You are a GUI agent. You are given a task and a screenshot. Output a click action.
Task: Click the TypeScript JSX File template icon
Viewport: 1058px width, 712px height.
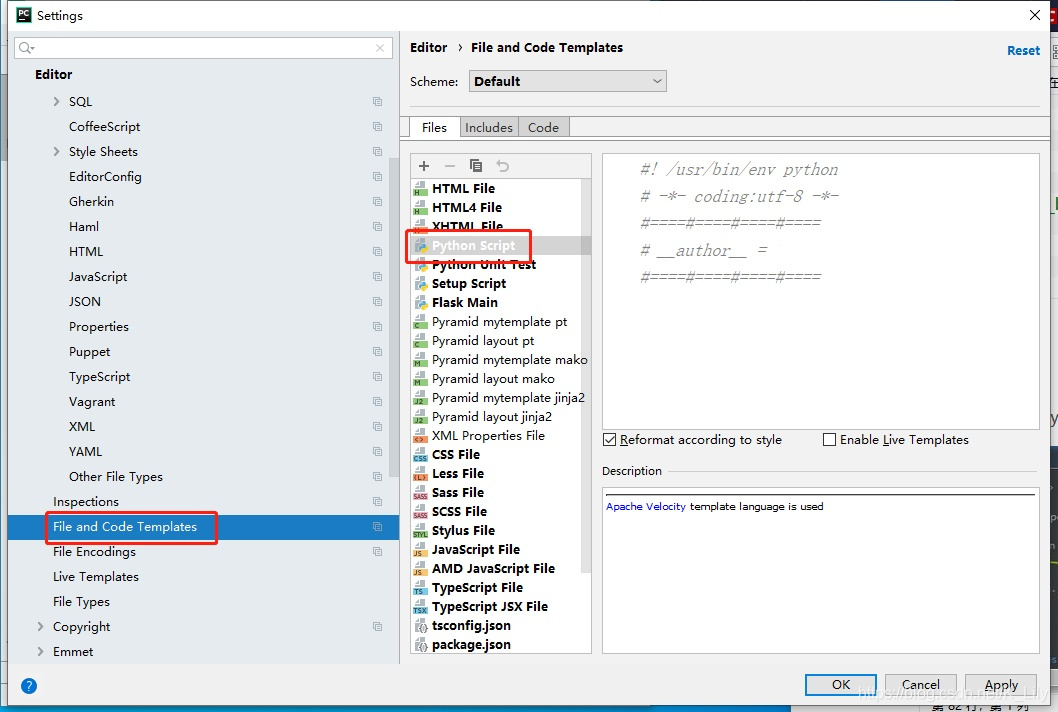(x=420, y=607)
